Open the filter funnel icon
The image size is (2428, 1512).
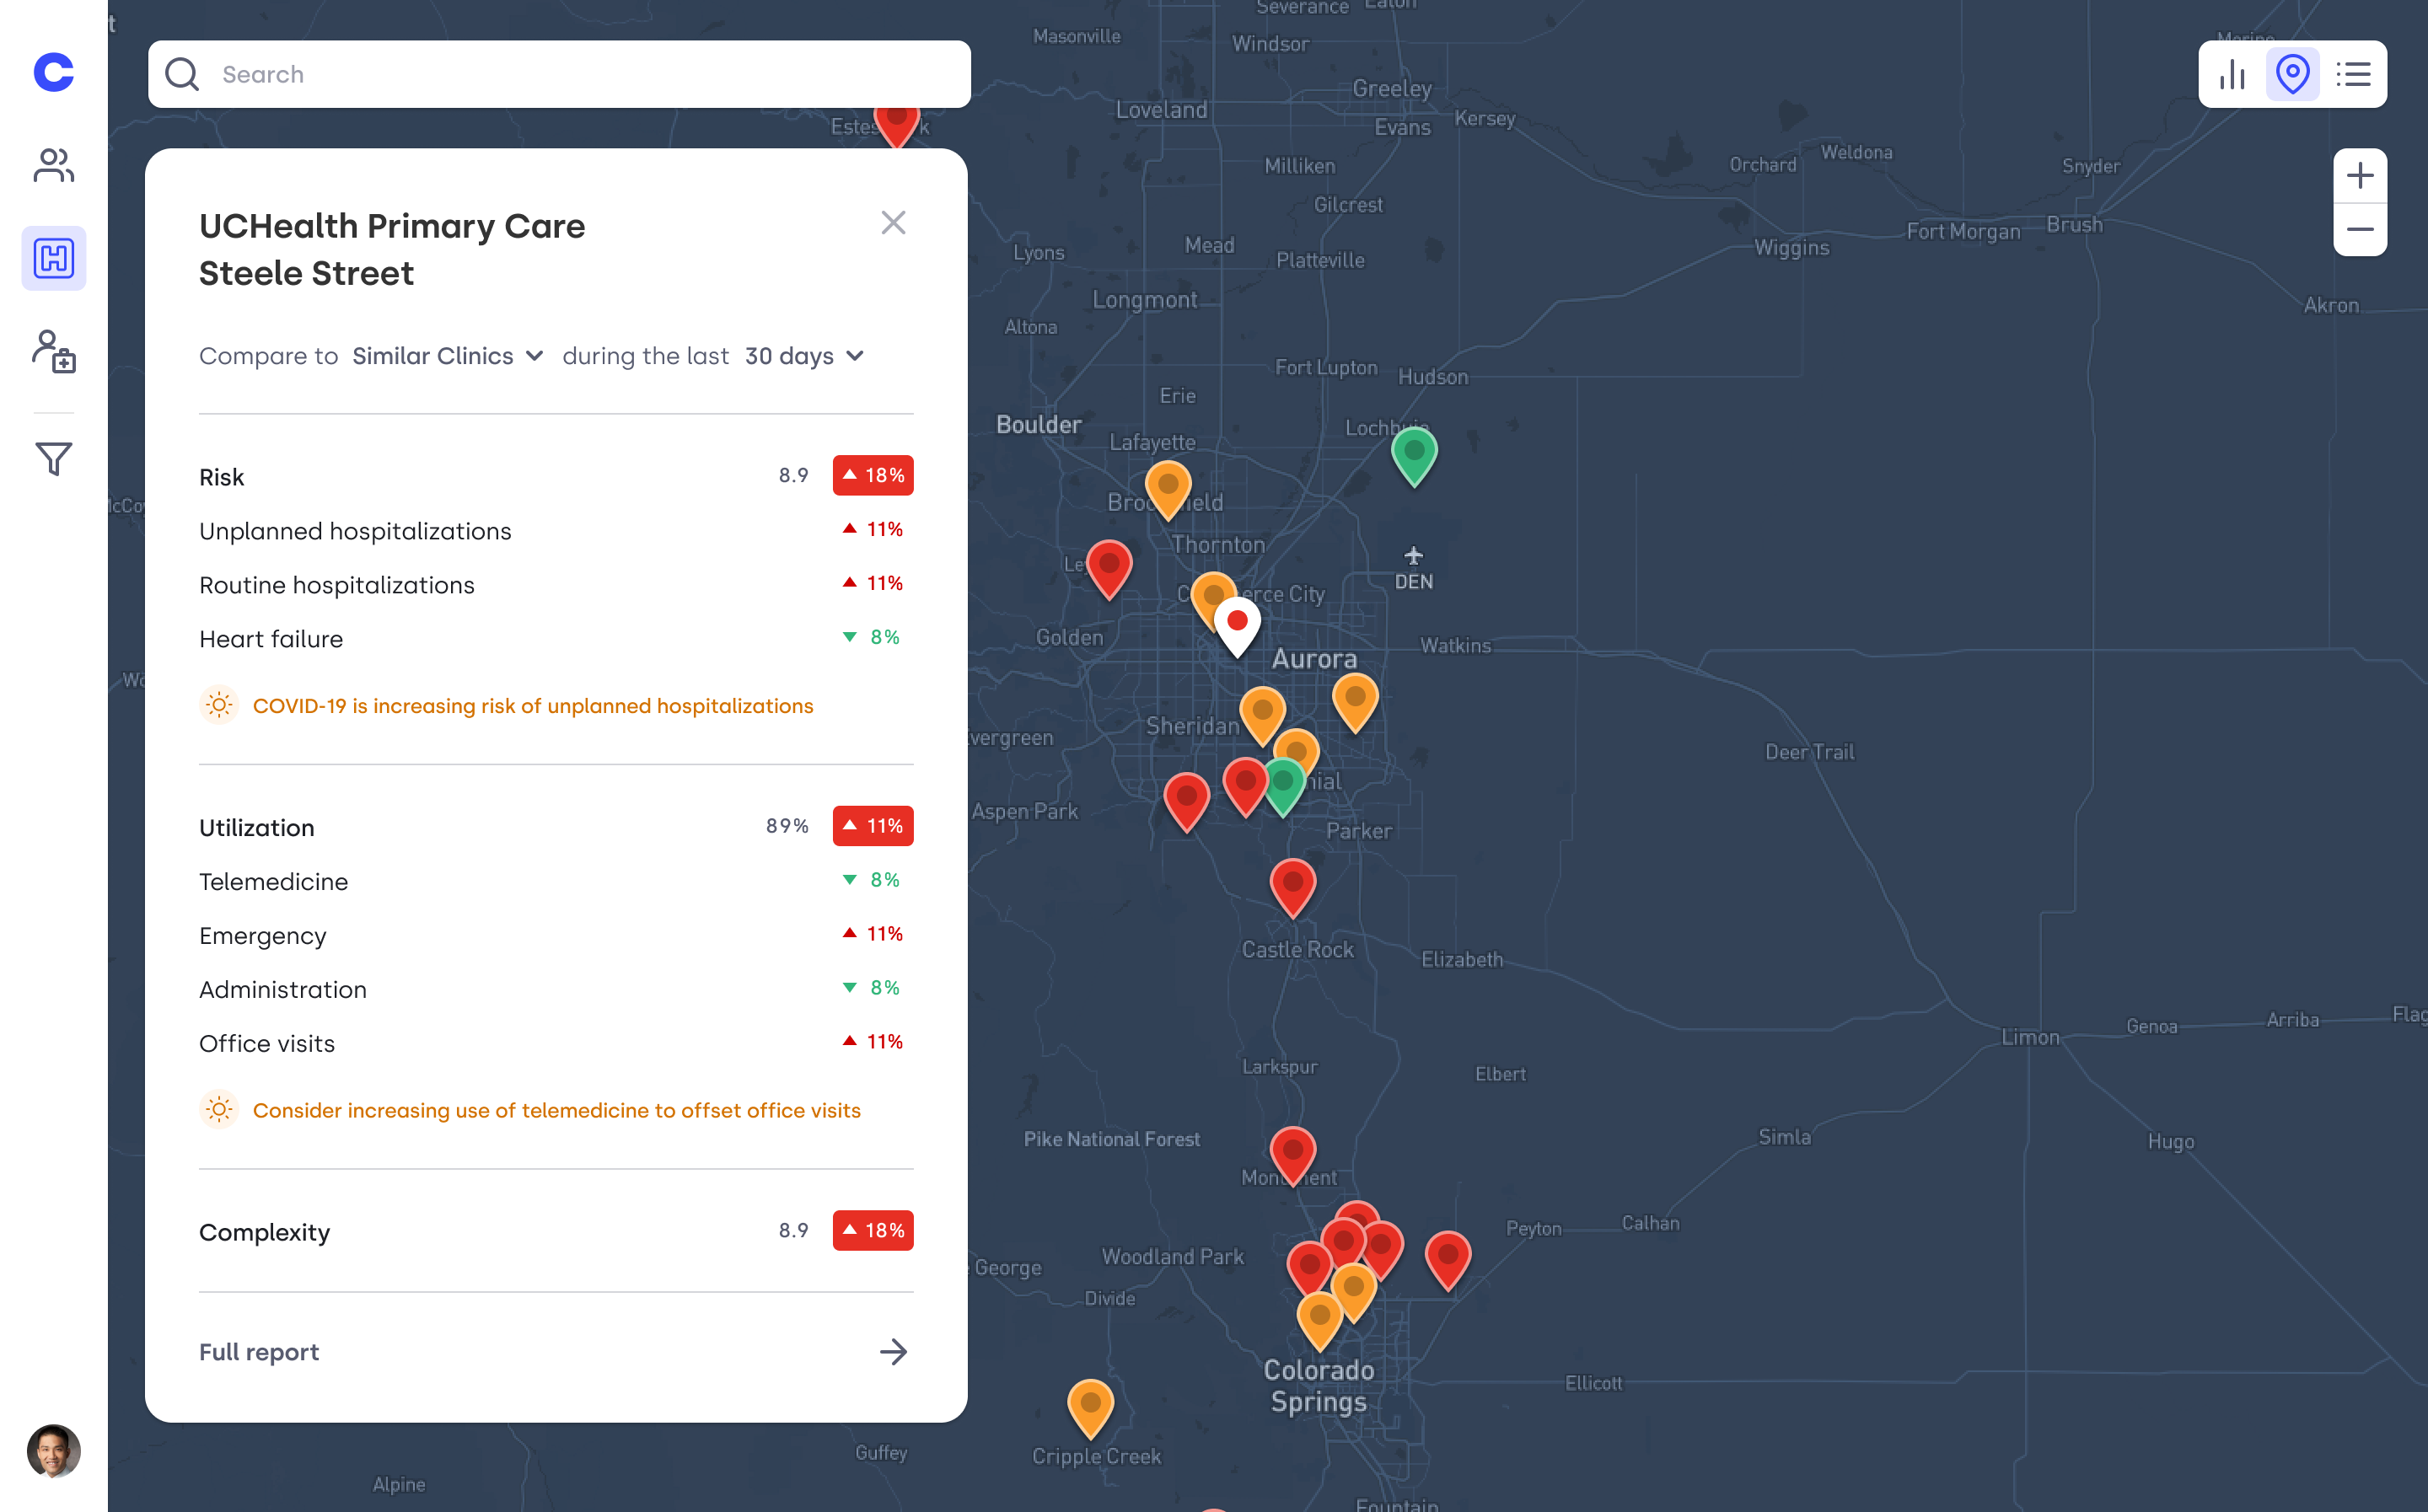(x=53, y=458)
